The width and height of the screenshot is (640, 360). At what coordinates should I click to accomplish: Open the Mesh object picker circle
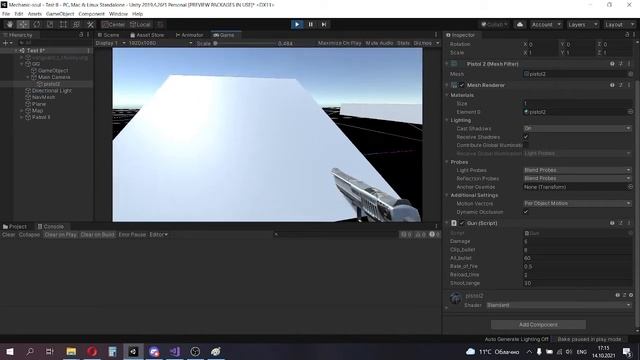point(631,74)
